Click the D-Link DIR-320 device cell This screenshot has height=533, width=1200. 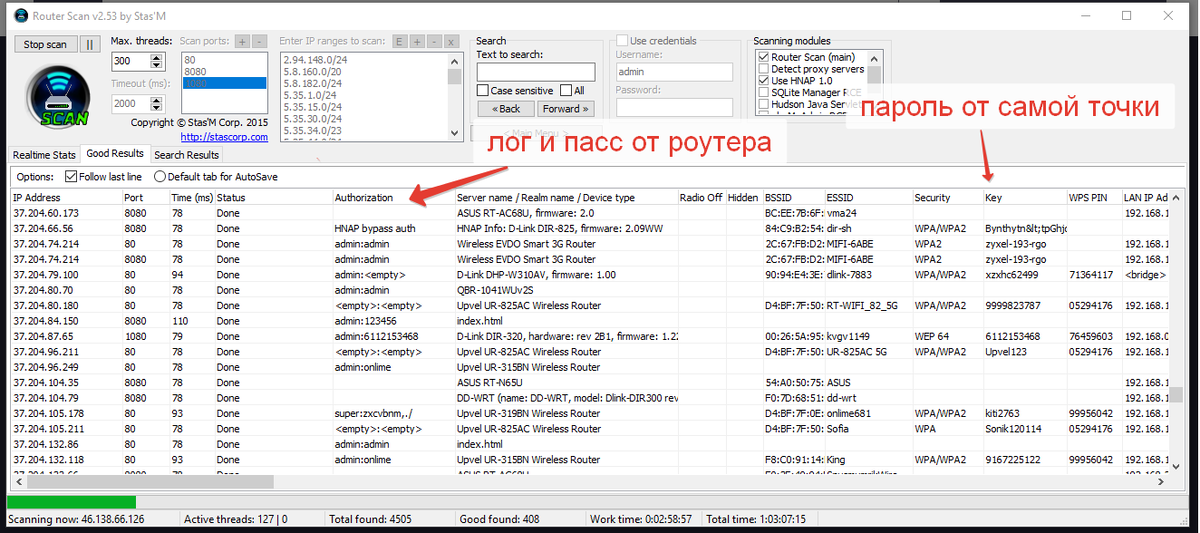tap(567, 337)
